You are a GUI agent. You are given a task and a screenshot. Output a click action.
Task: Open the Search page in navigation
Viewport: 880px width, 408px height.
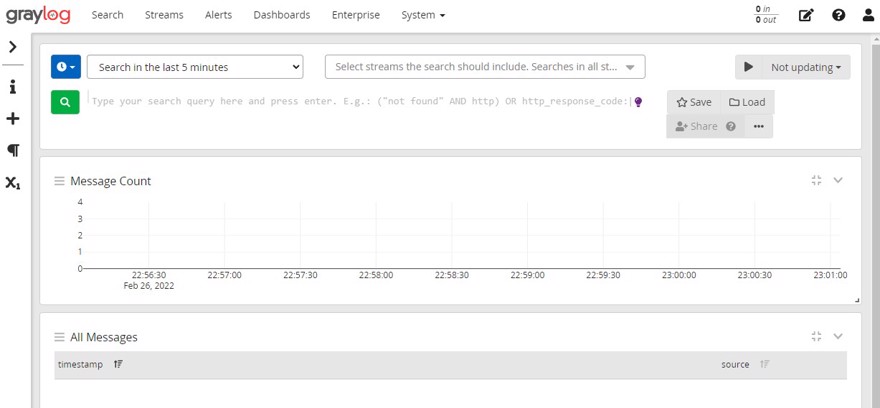click(107, 15)
